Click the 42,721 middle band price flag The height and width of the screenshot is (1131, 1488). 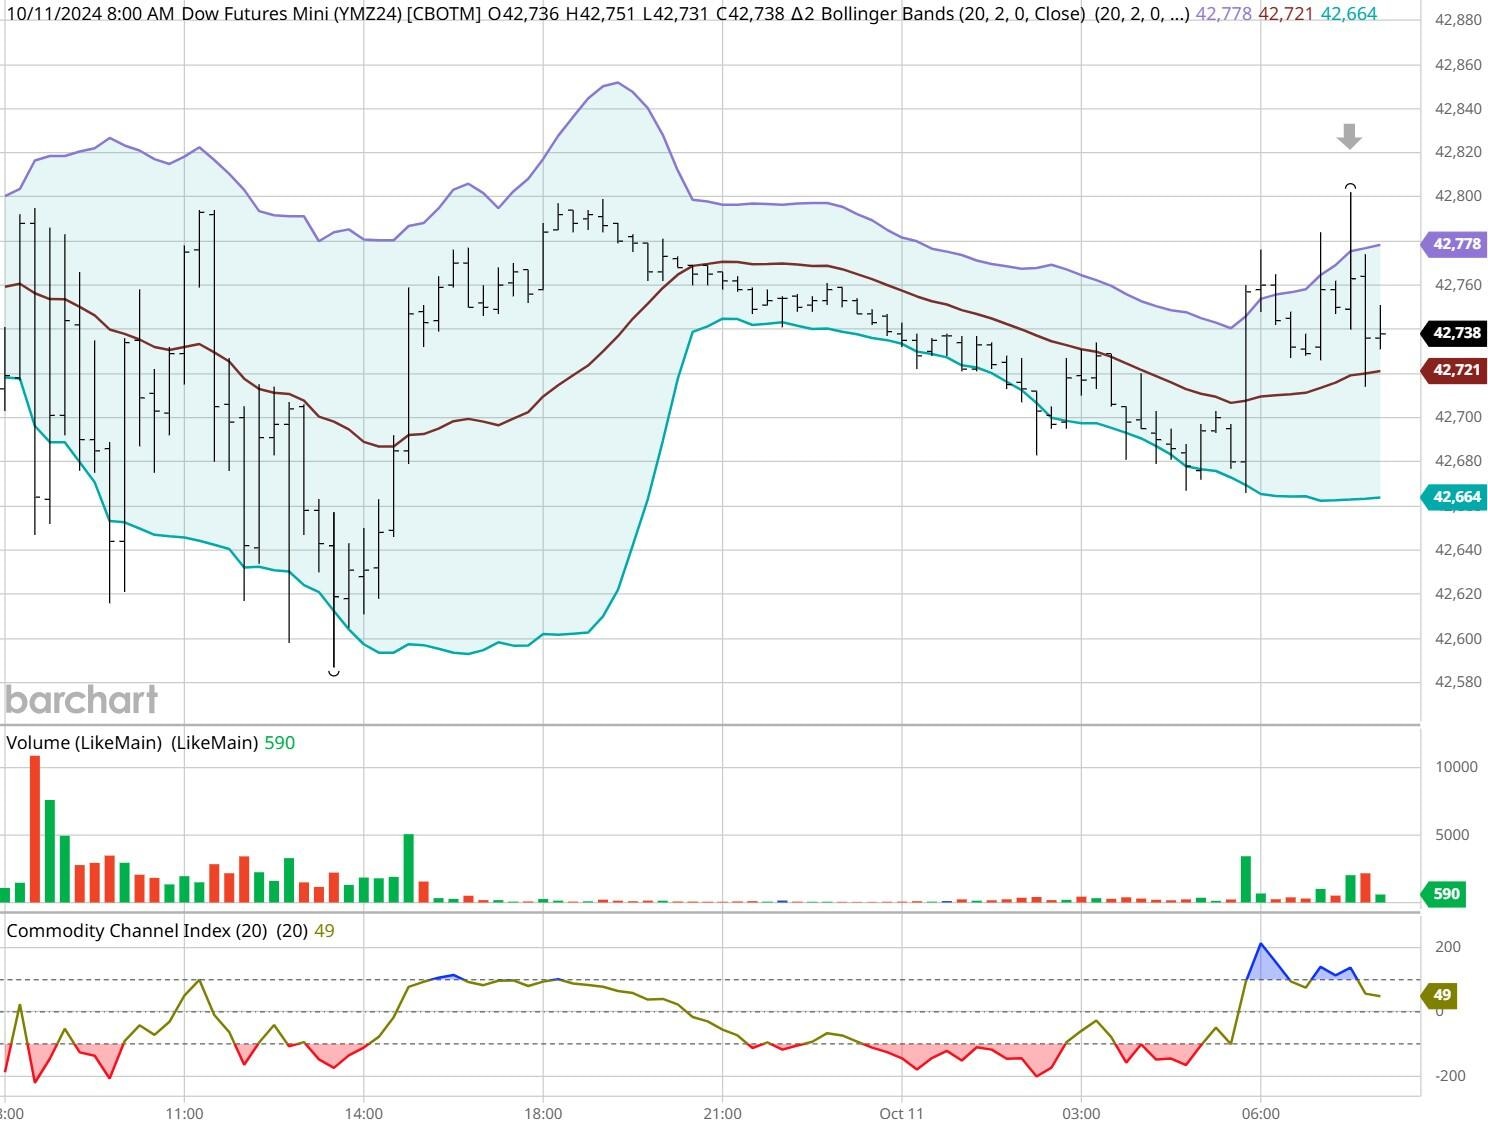coord(1453,372)
